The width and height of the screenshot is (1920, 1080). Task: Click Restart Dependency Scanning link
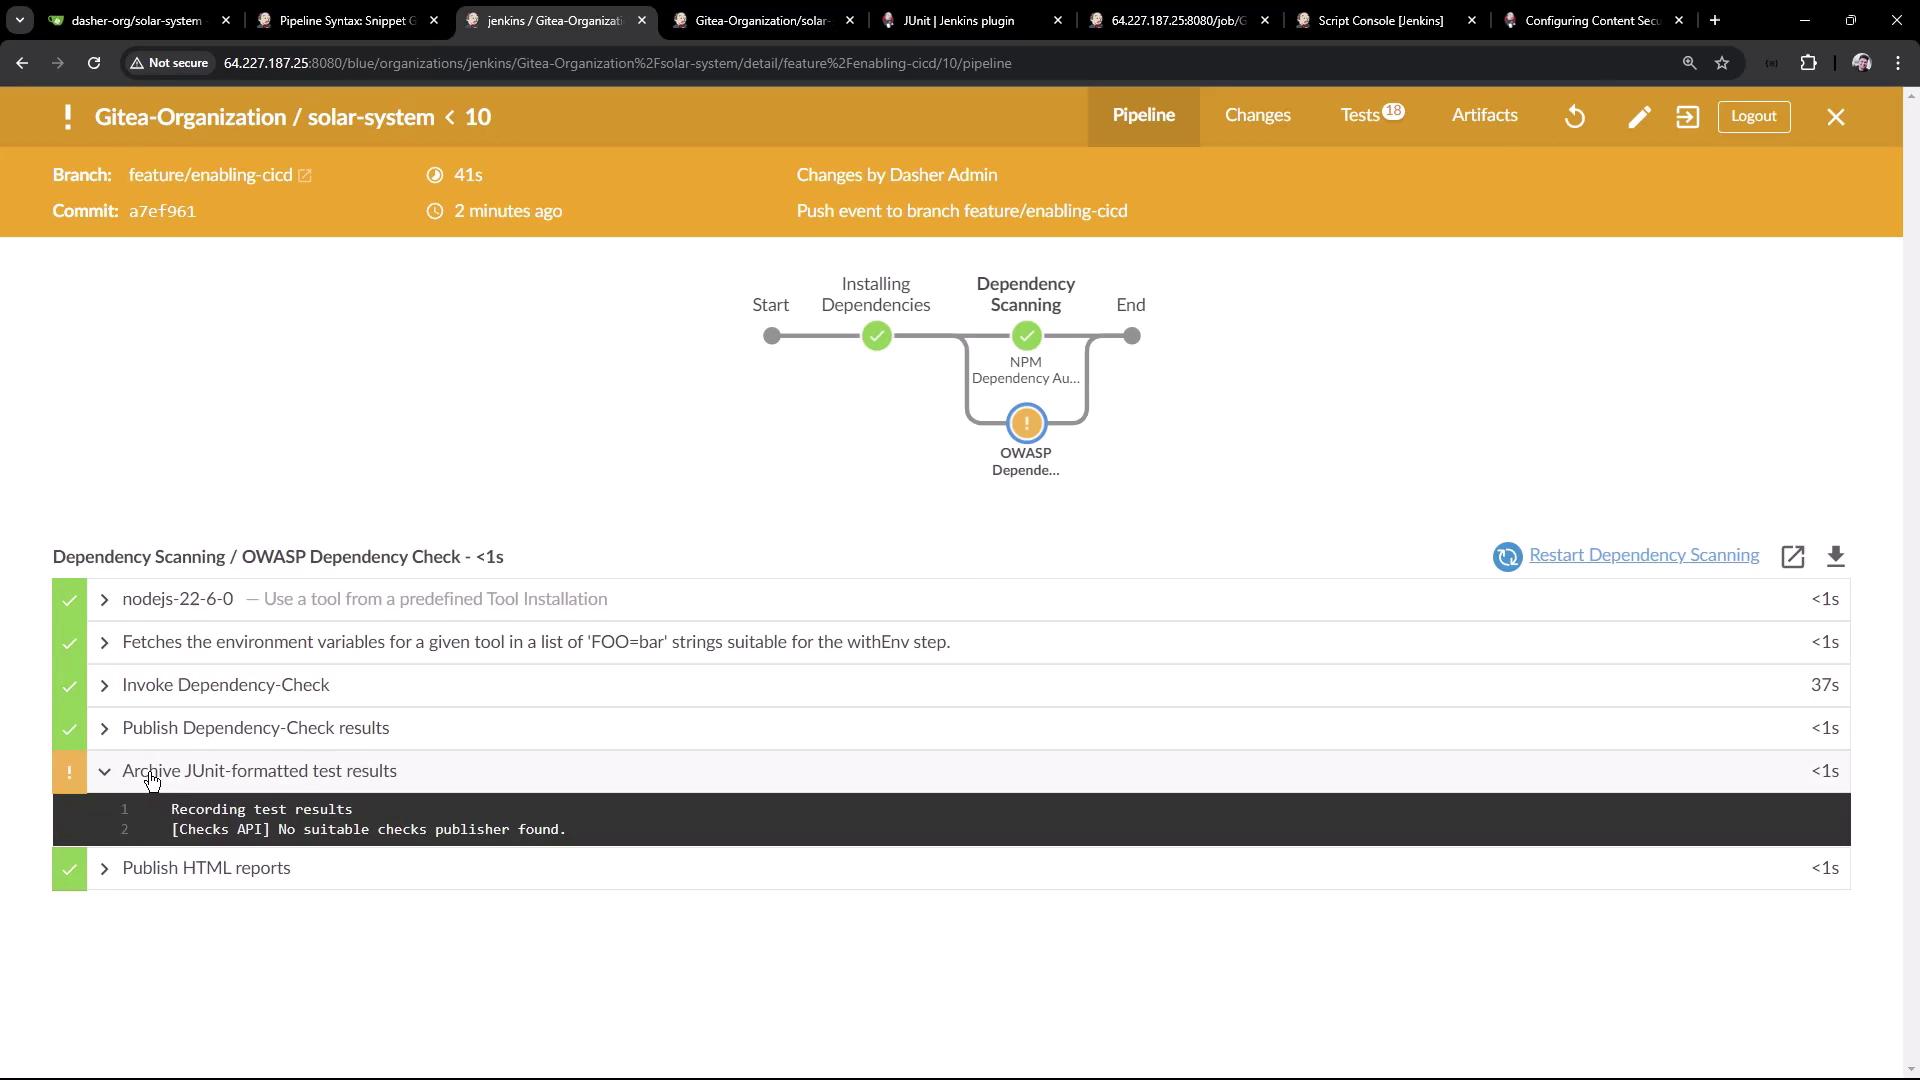pos(1643,556)
